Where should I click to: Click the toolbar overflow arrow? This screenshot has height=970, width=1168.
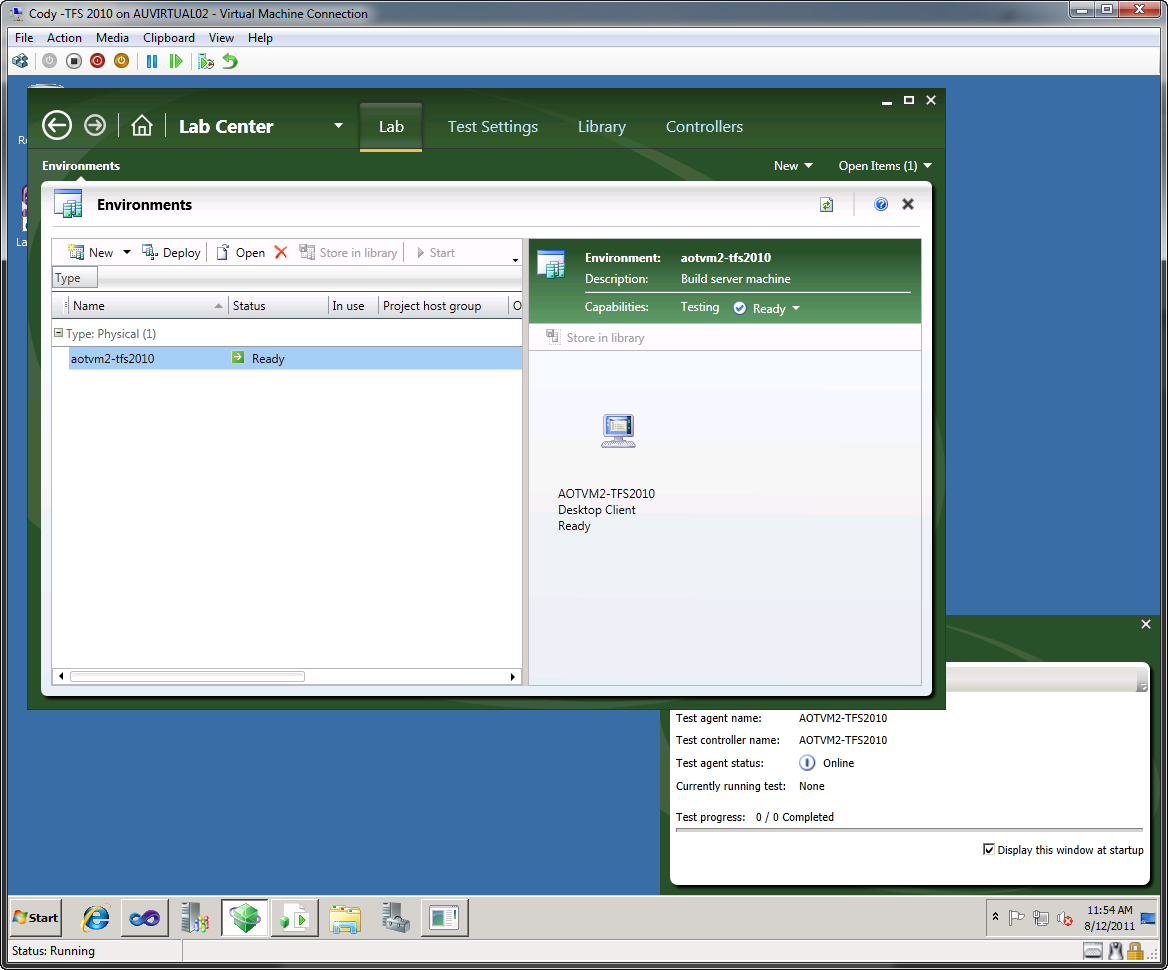coord(515,259)
